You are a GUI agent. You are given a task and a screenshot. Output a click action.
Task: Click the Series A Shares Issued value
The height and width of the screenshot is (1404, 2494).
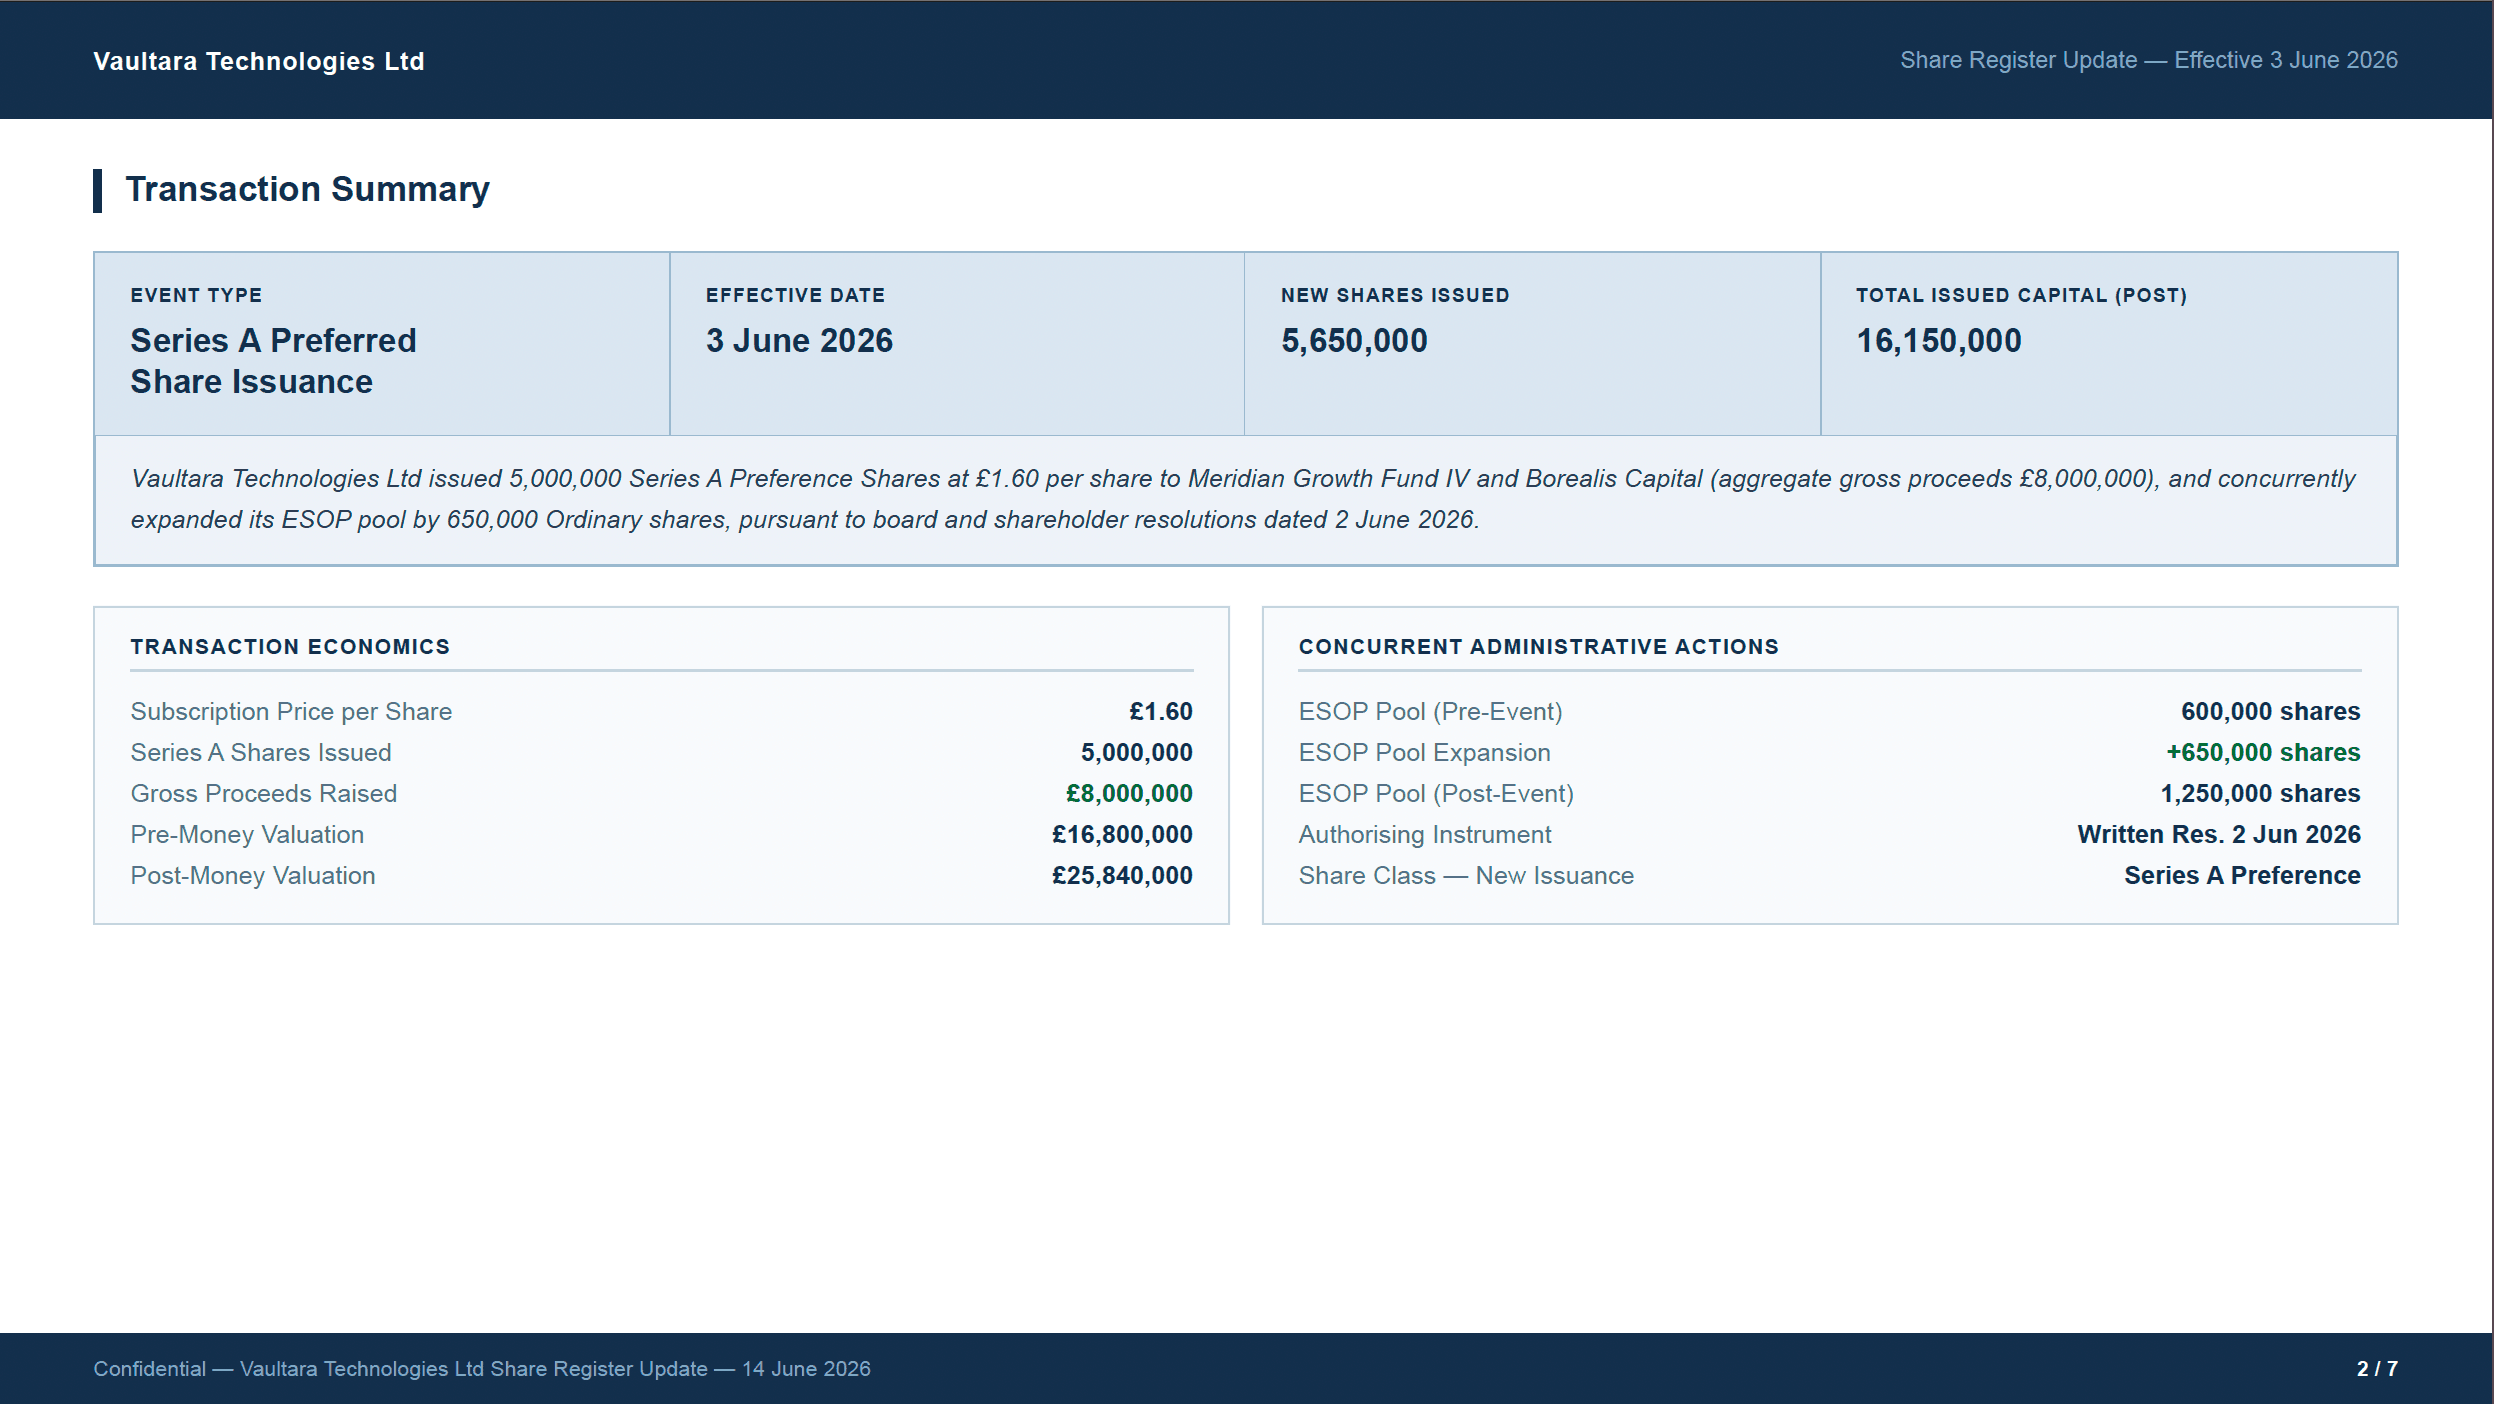(1136, 752)
